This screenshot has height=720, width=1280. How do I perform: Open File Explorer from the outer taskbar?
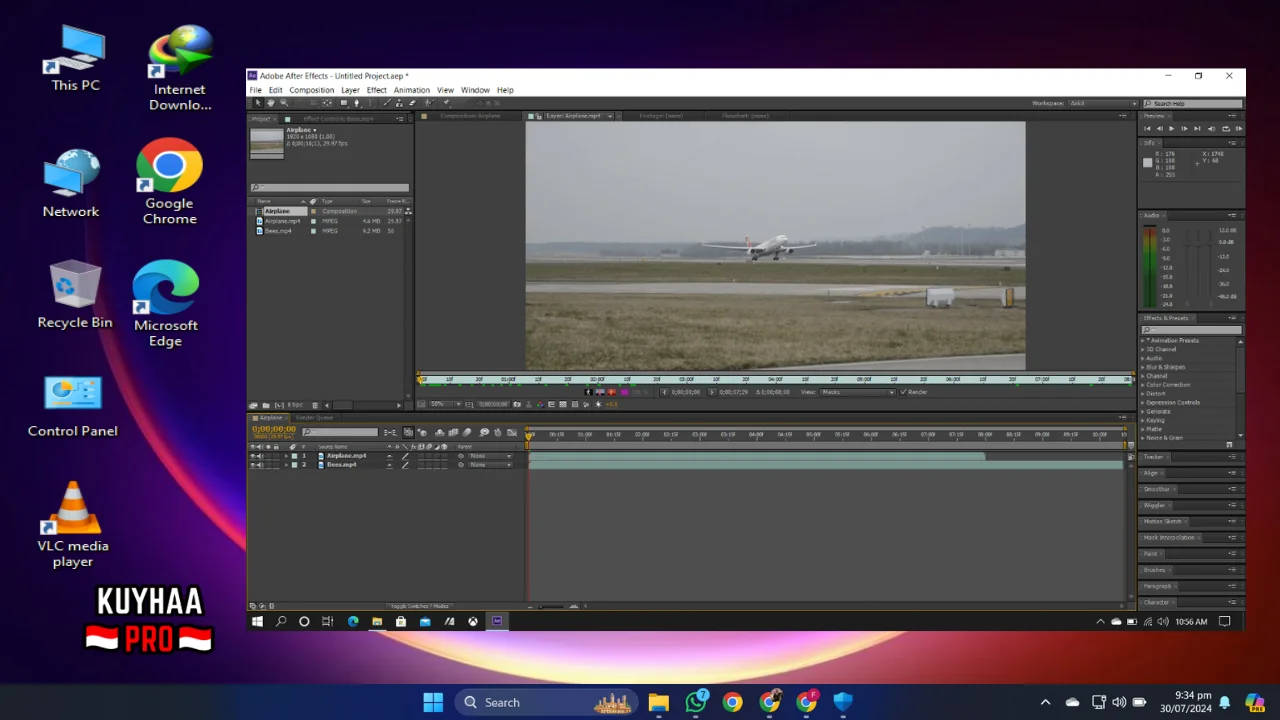click(x=658, y=702)
